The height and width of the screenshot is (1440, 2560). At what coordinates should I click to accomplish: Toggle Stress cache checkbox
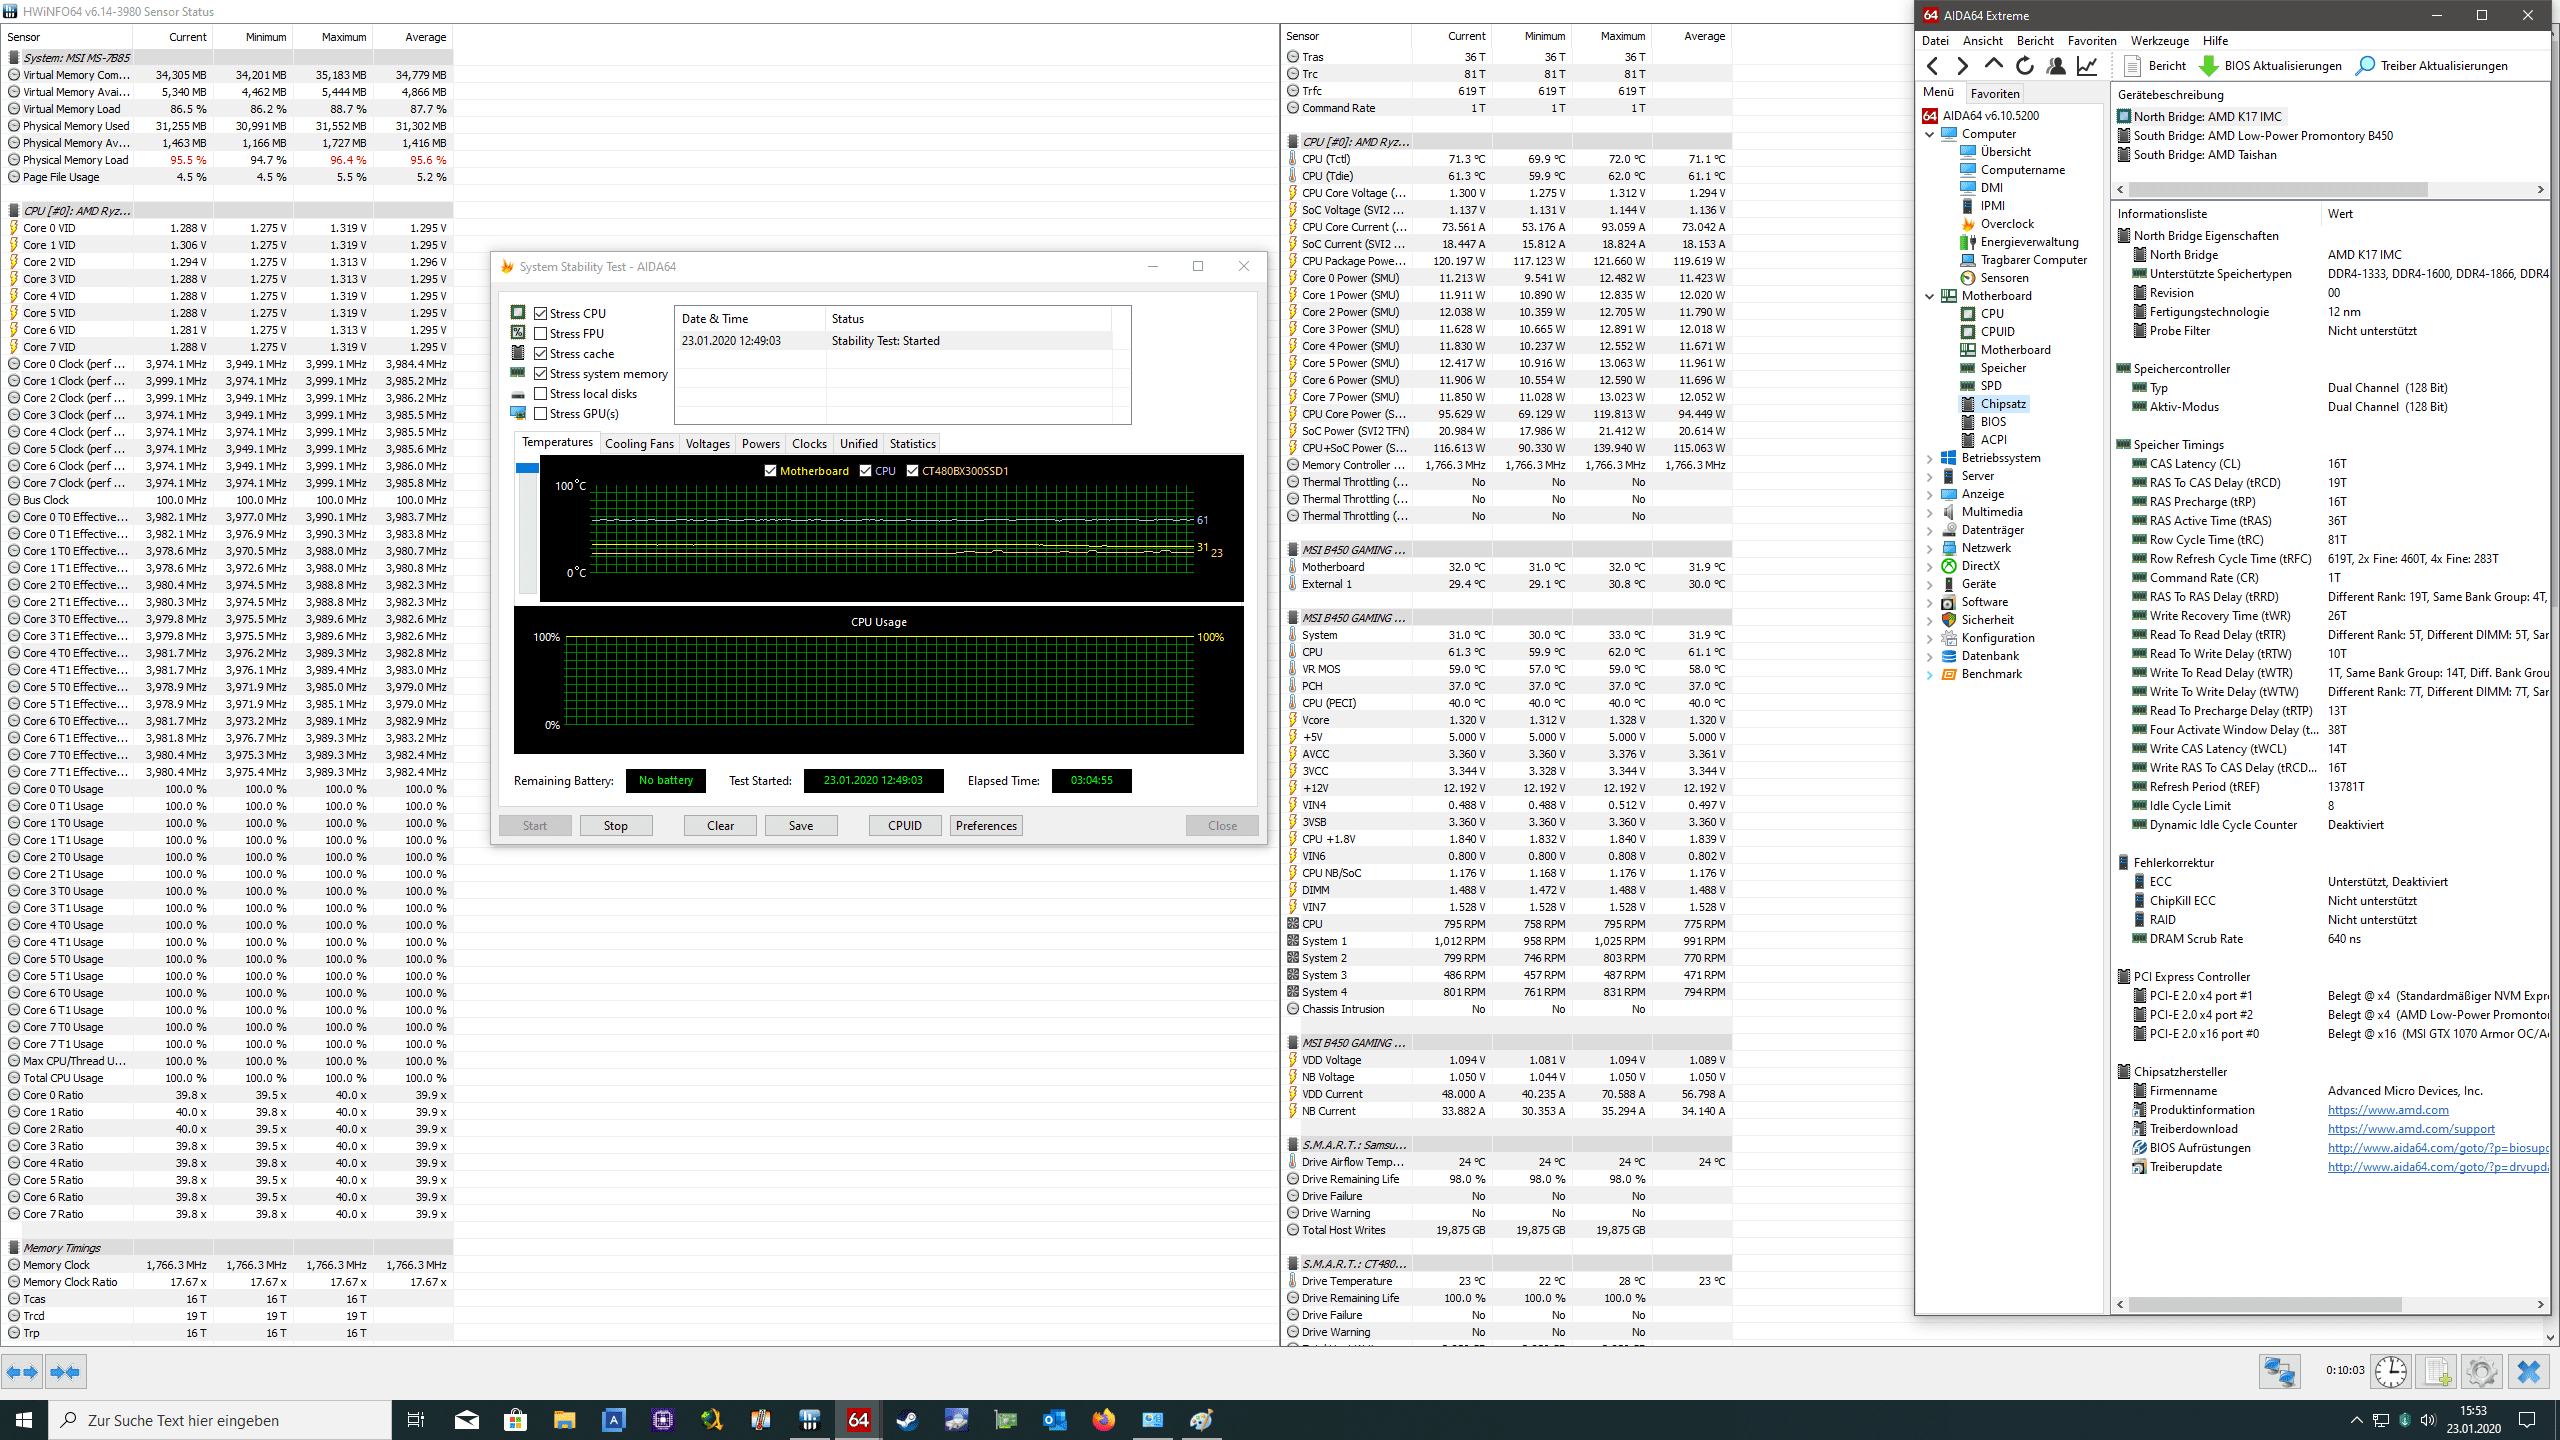540,354
